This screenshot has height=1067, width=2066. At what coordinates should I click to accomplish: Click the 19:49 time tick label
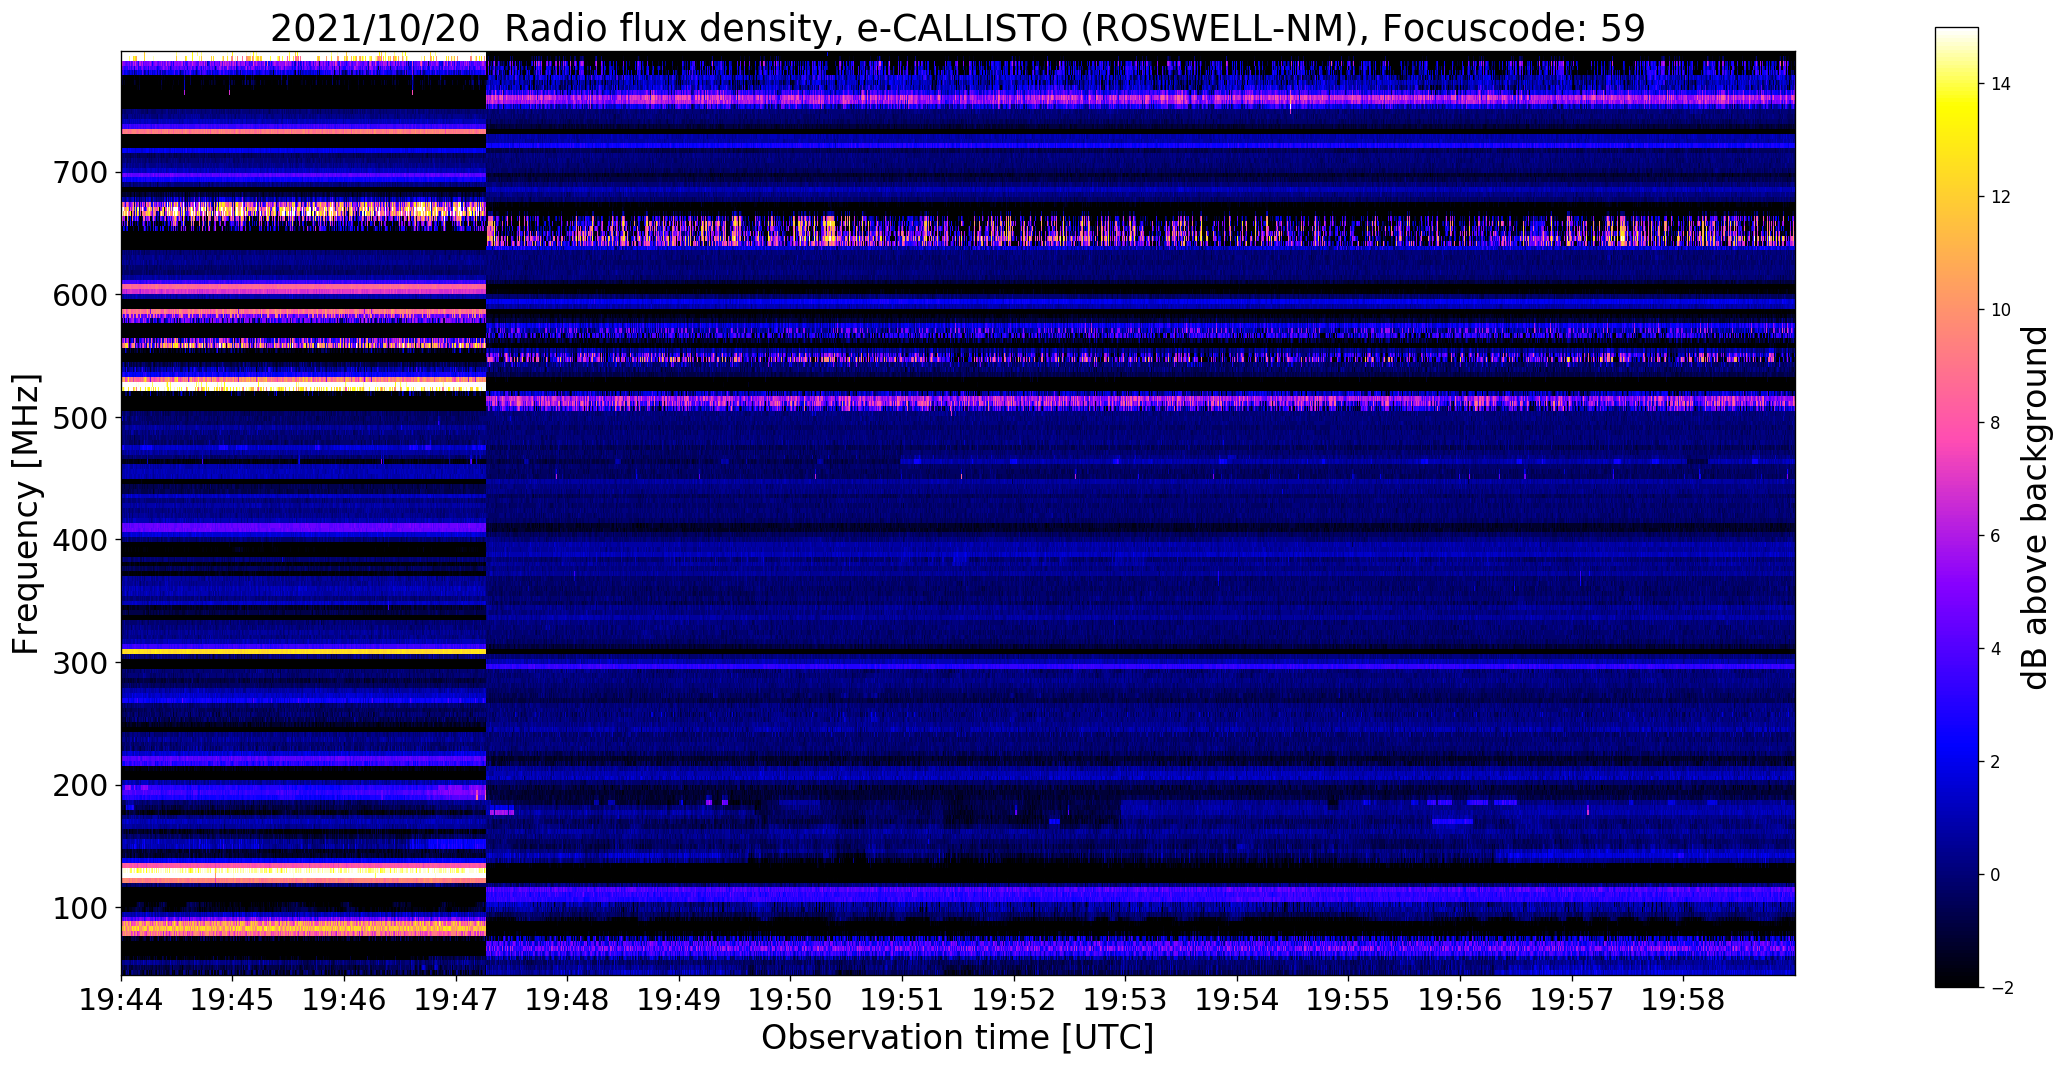pyautogui.click(x=679, y=1000)
